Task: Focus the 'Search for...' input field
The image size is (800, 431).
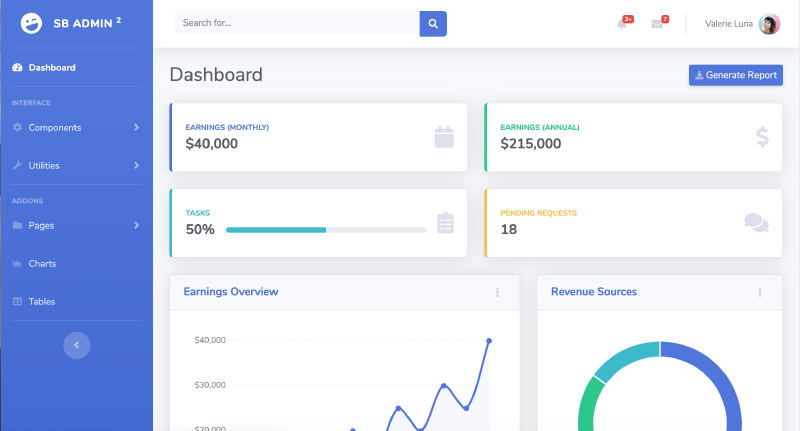Action: pyautogui.click(x=296, y=23)
